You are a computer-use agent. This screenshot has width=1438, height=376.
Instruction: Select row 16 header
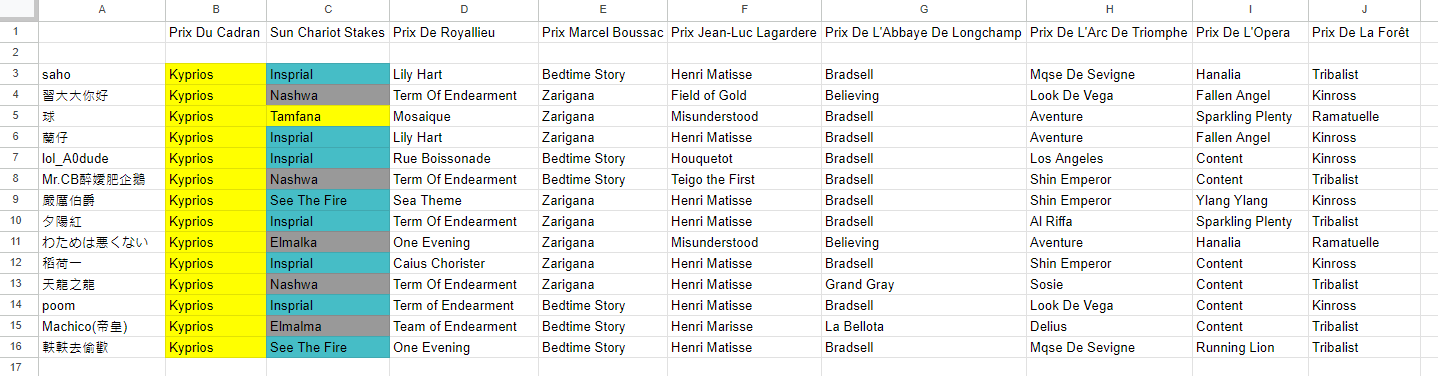tap(19, 347)
